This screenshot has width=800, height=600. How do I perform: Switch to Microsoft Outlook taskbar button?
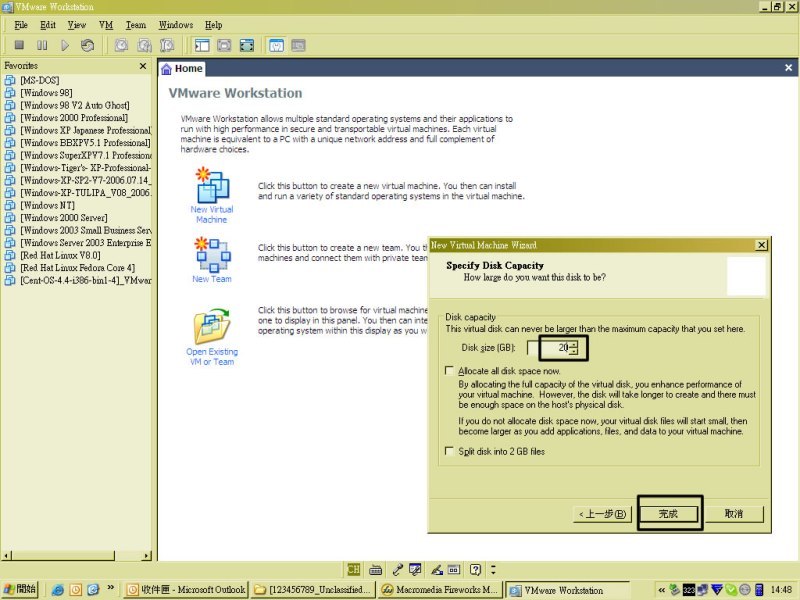click(186, 590)
